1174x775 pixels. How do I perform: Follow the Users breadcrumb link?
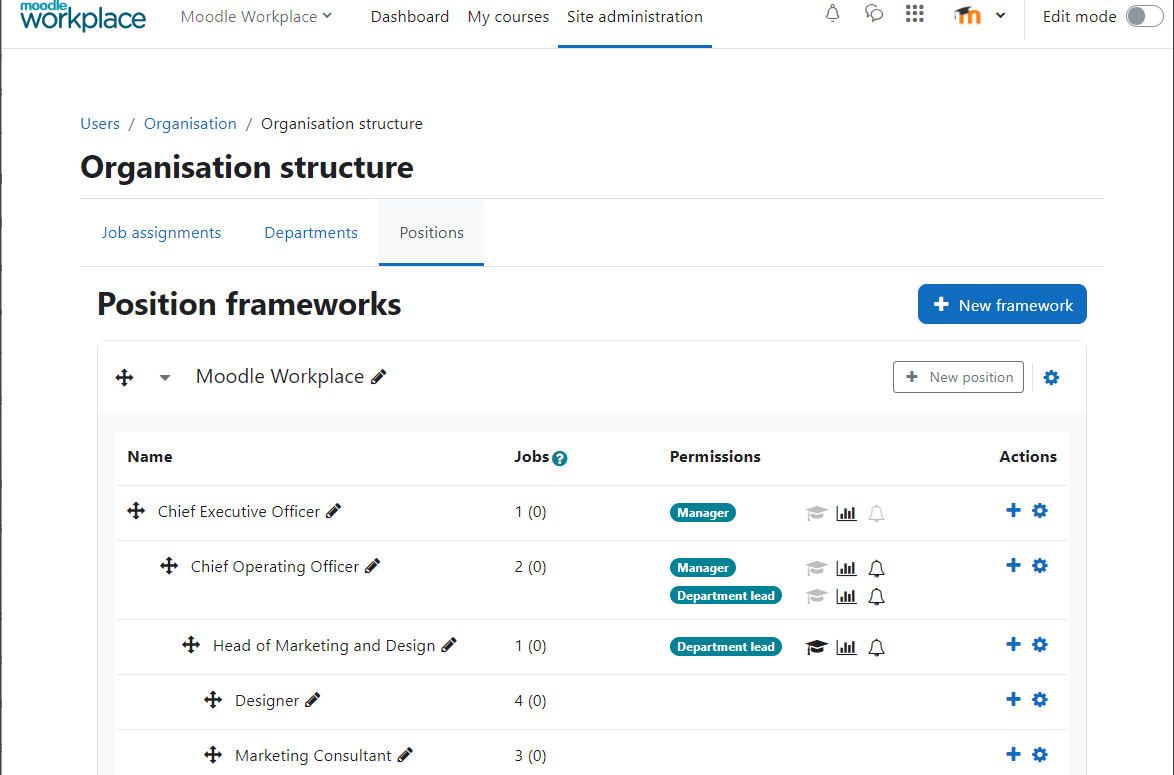pos(100,124)
